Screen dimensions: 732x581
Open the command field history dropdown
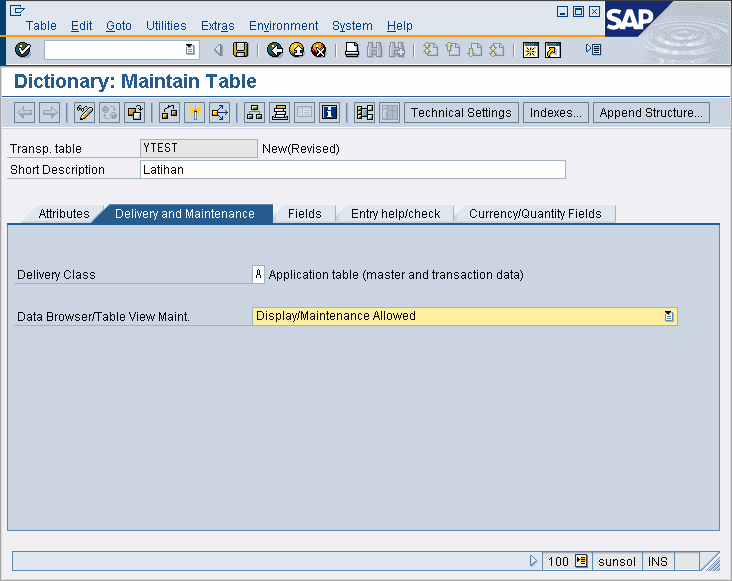190,49
